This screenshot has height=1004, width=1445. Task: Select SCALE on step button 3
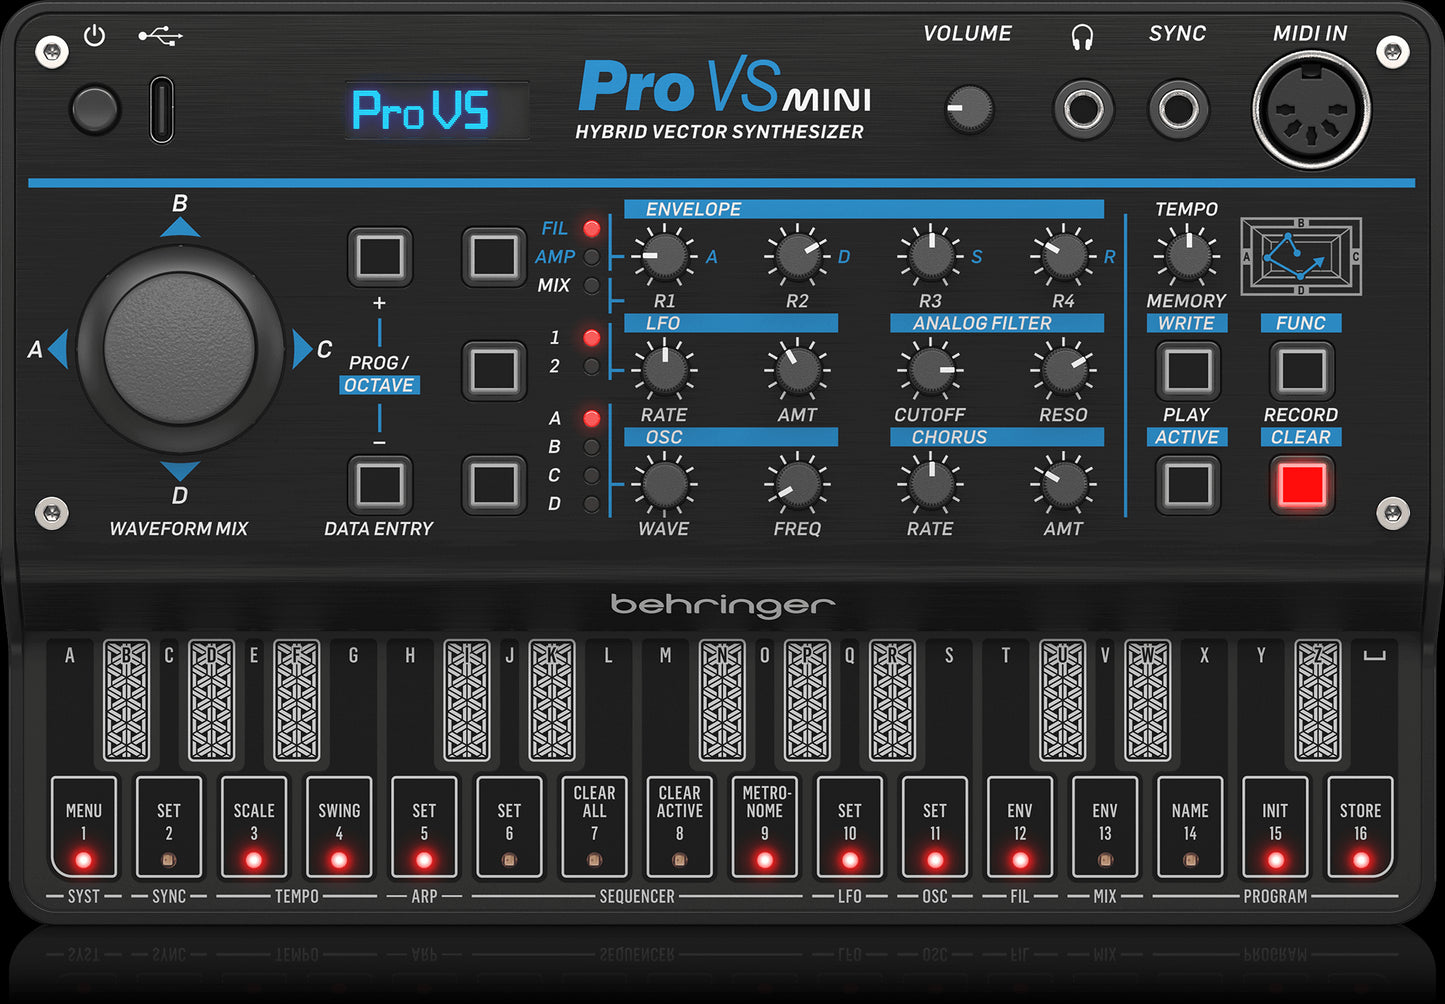coord(254,827)
